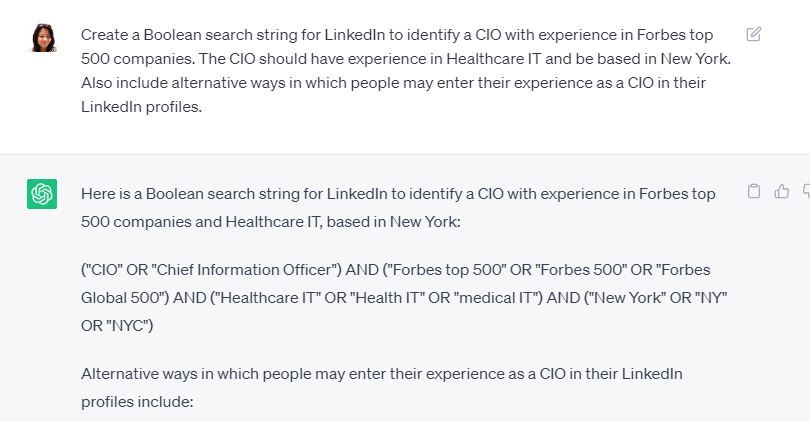Screen dimensions: 810x421
Task: Click "LinkedIn profiles." ending the user prompt
Action: point(141,107)
